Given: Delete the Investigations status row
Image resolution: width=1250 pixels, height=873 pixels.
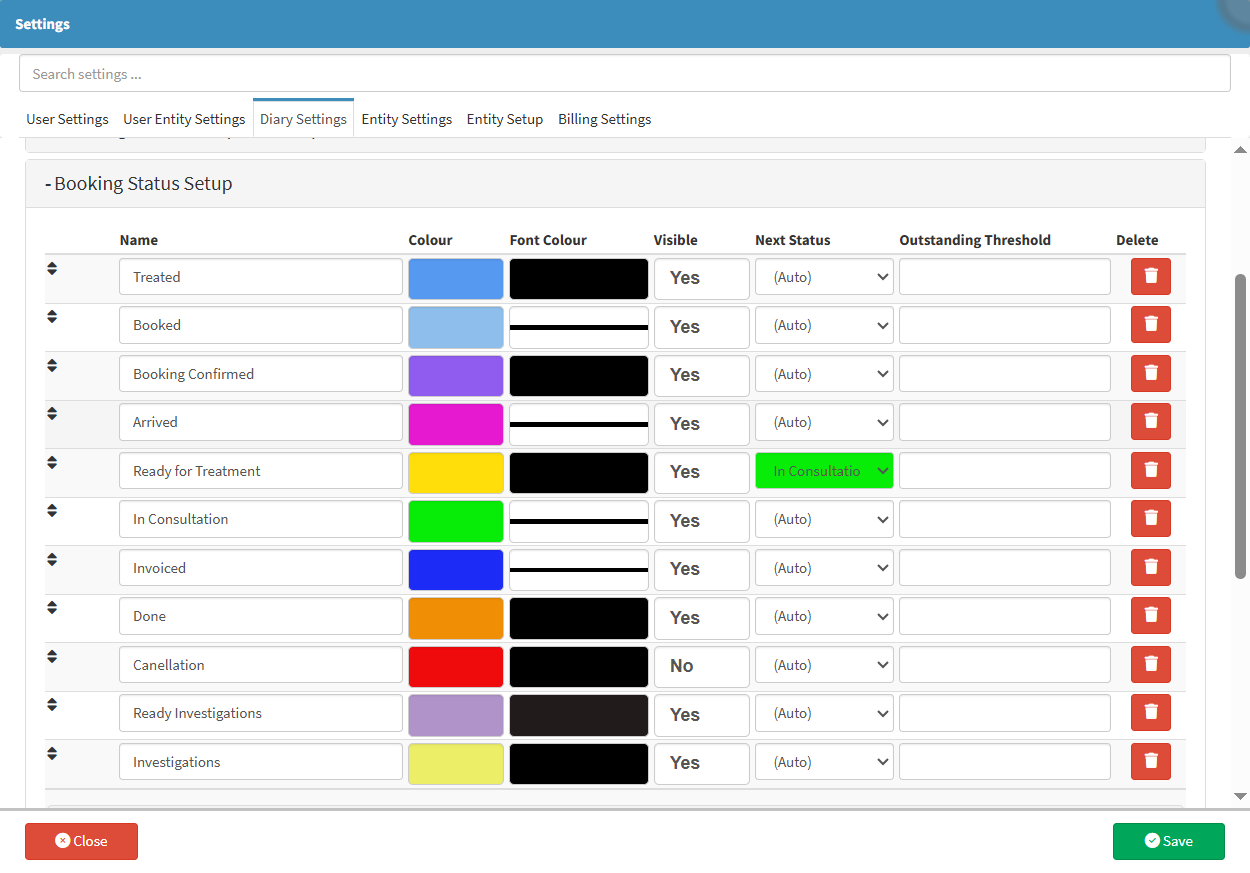Looking at the screenshot, I should [x=1150, y=762].
